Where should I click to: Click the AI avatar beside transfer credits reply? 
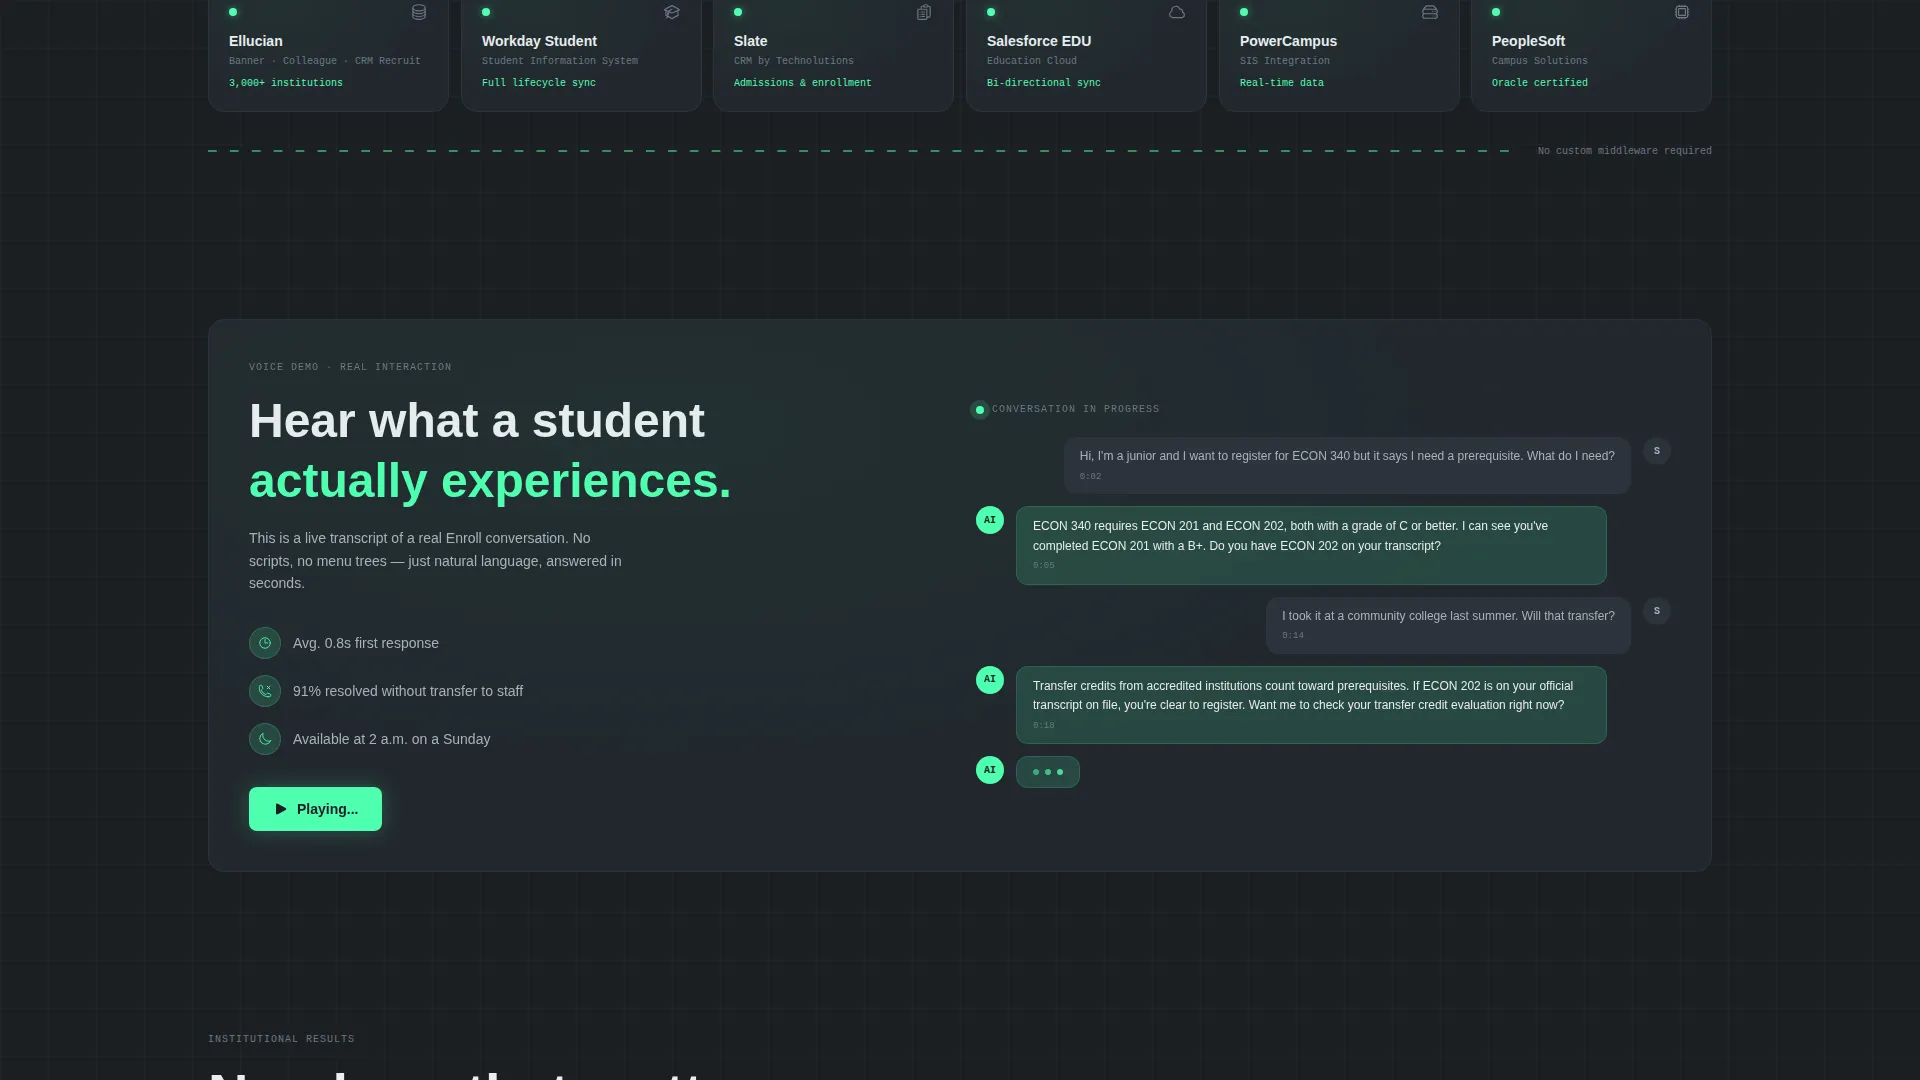pyautogui.click(x=990, y=680)
